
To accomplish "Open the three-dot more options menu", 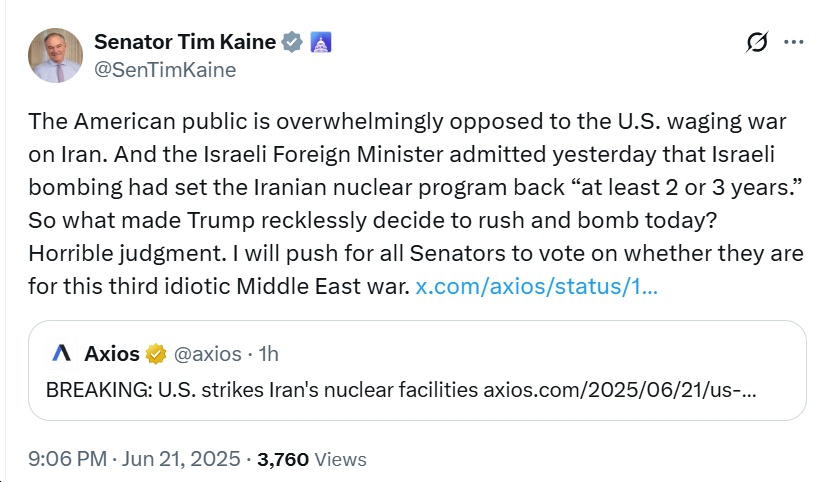I will point(793,42).
